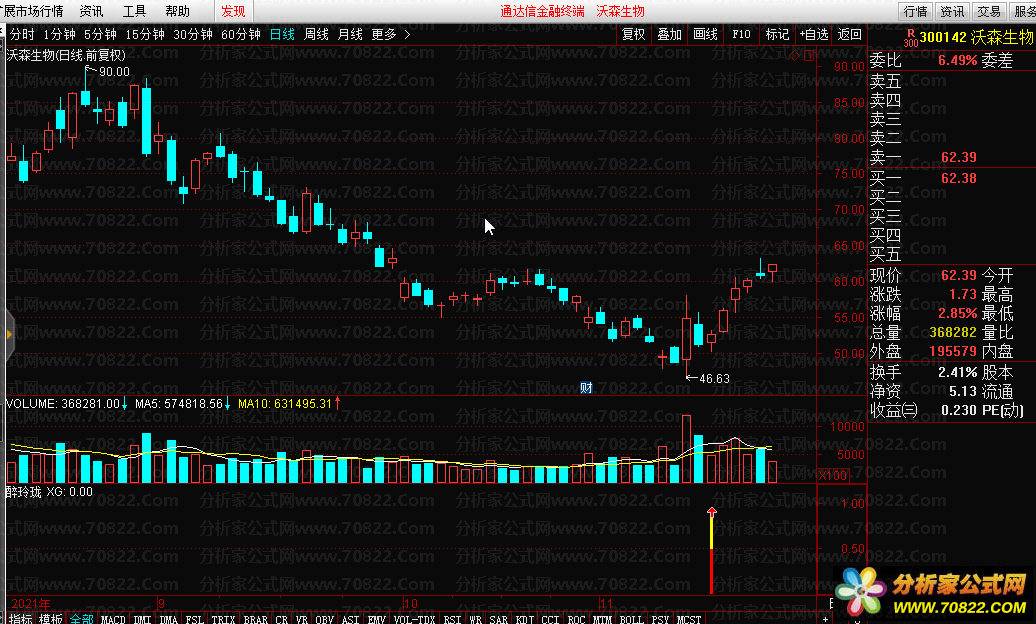Open the 工具 menu
Viewport: 1036px width, 624px height.
134,11
